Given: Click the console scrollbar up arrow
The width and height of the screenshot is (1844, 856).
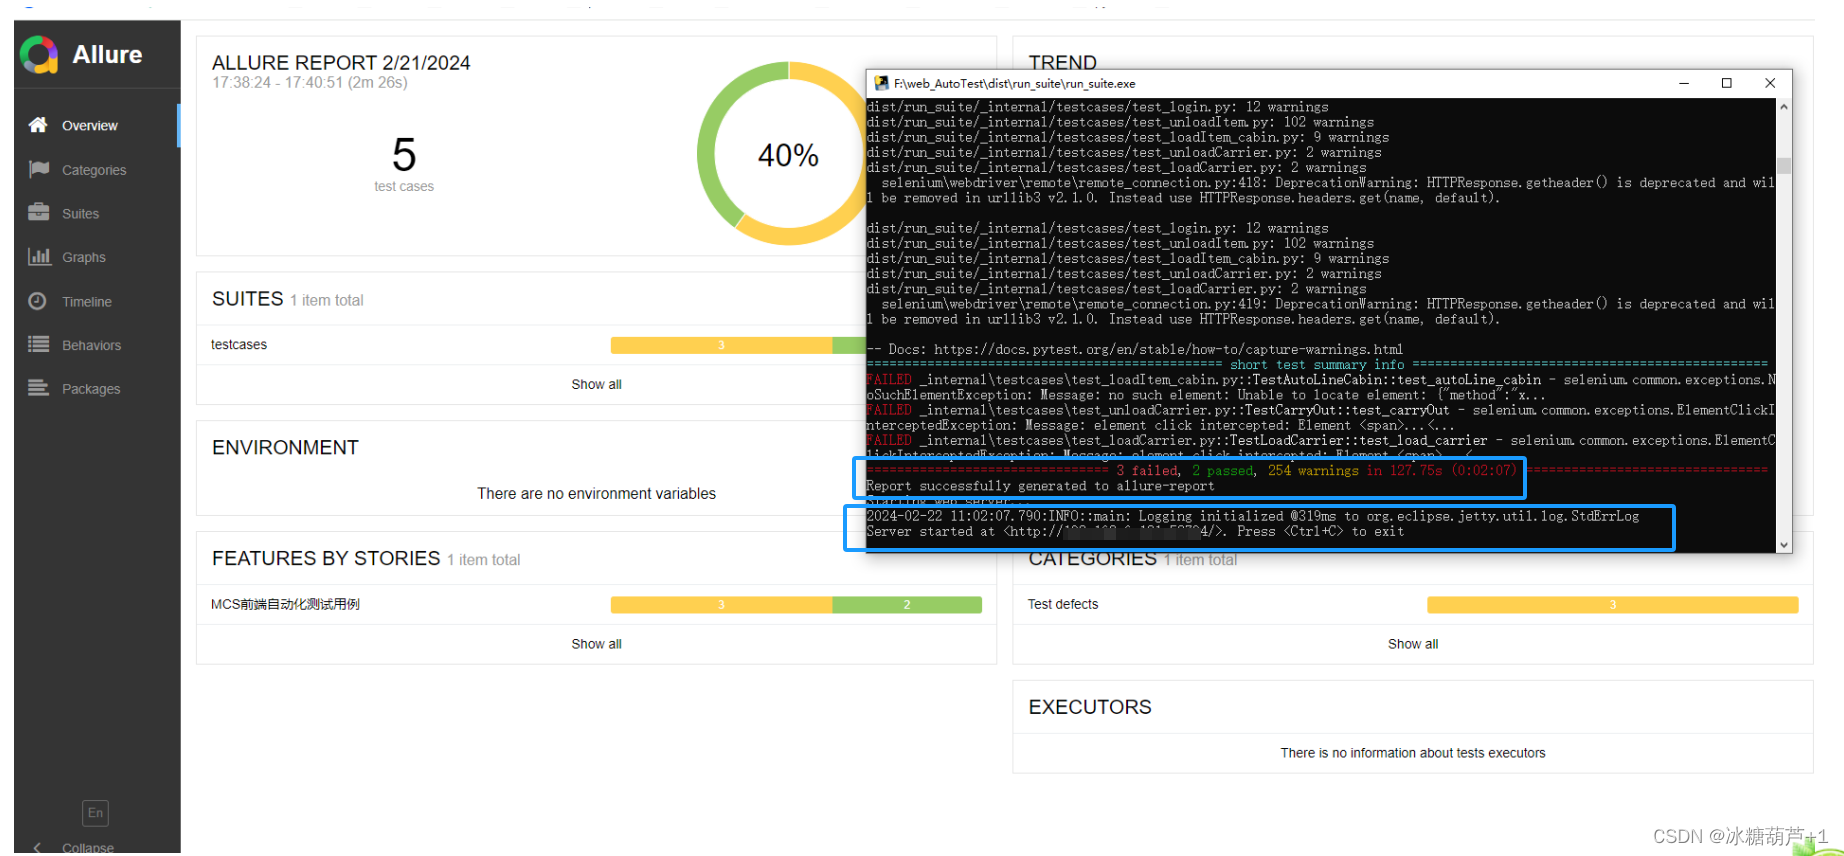Looking at the screenshot, I should pyautogui.click(x=1784, y=107).
